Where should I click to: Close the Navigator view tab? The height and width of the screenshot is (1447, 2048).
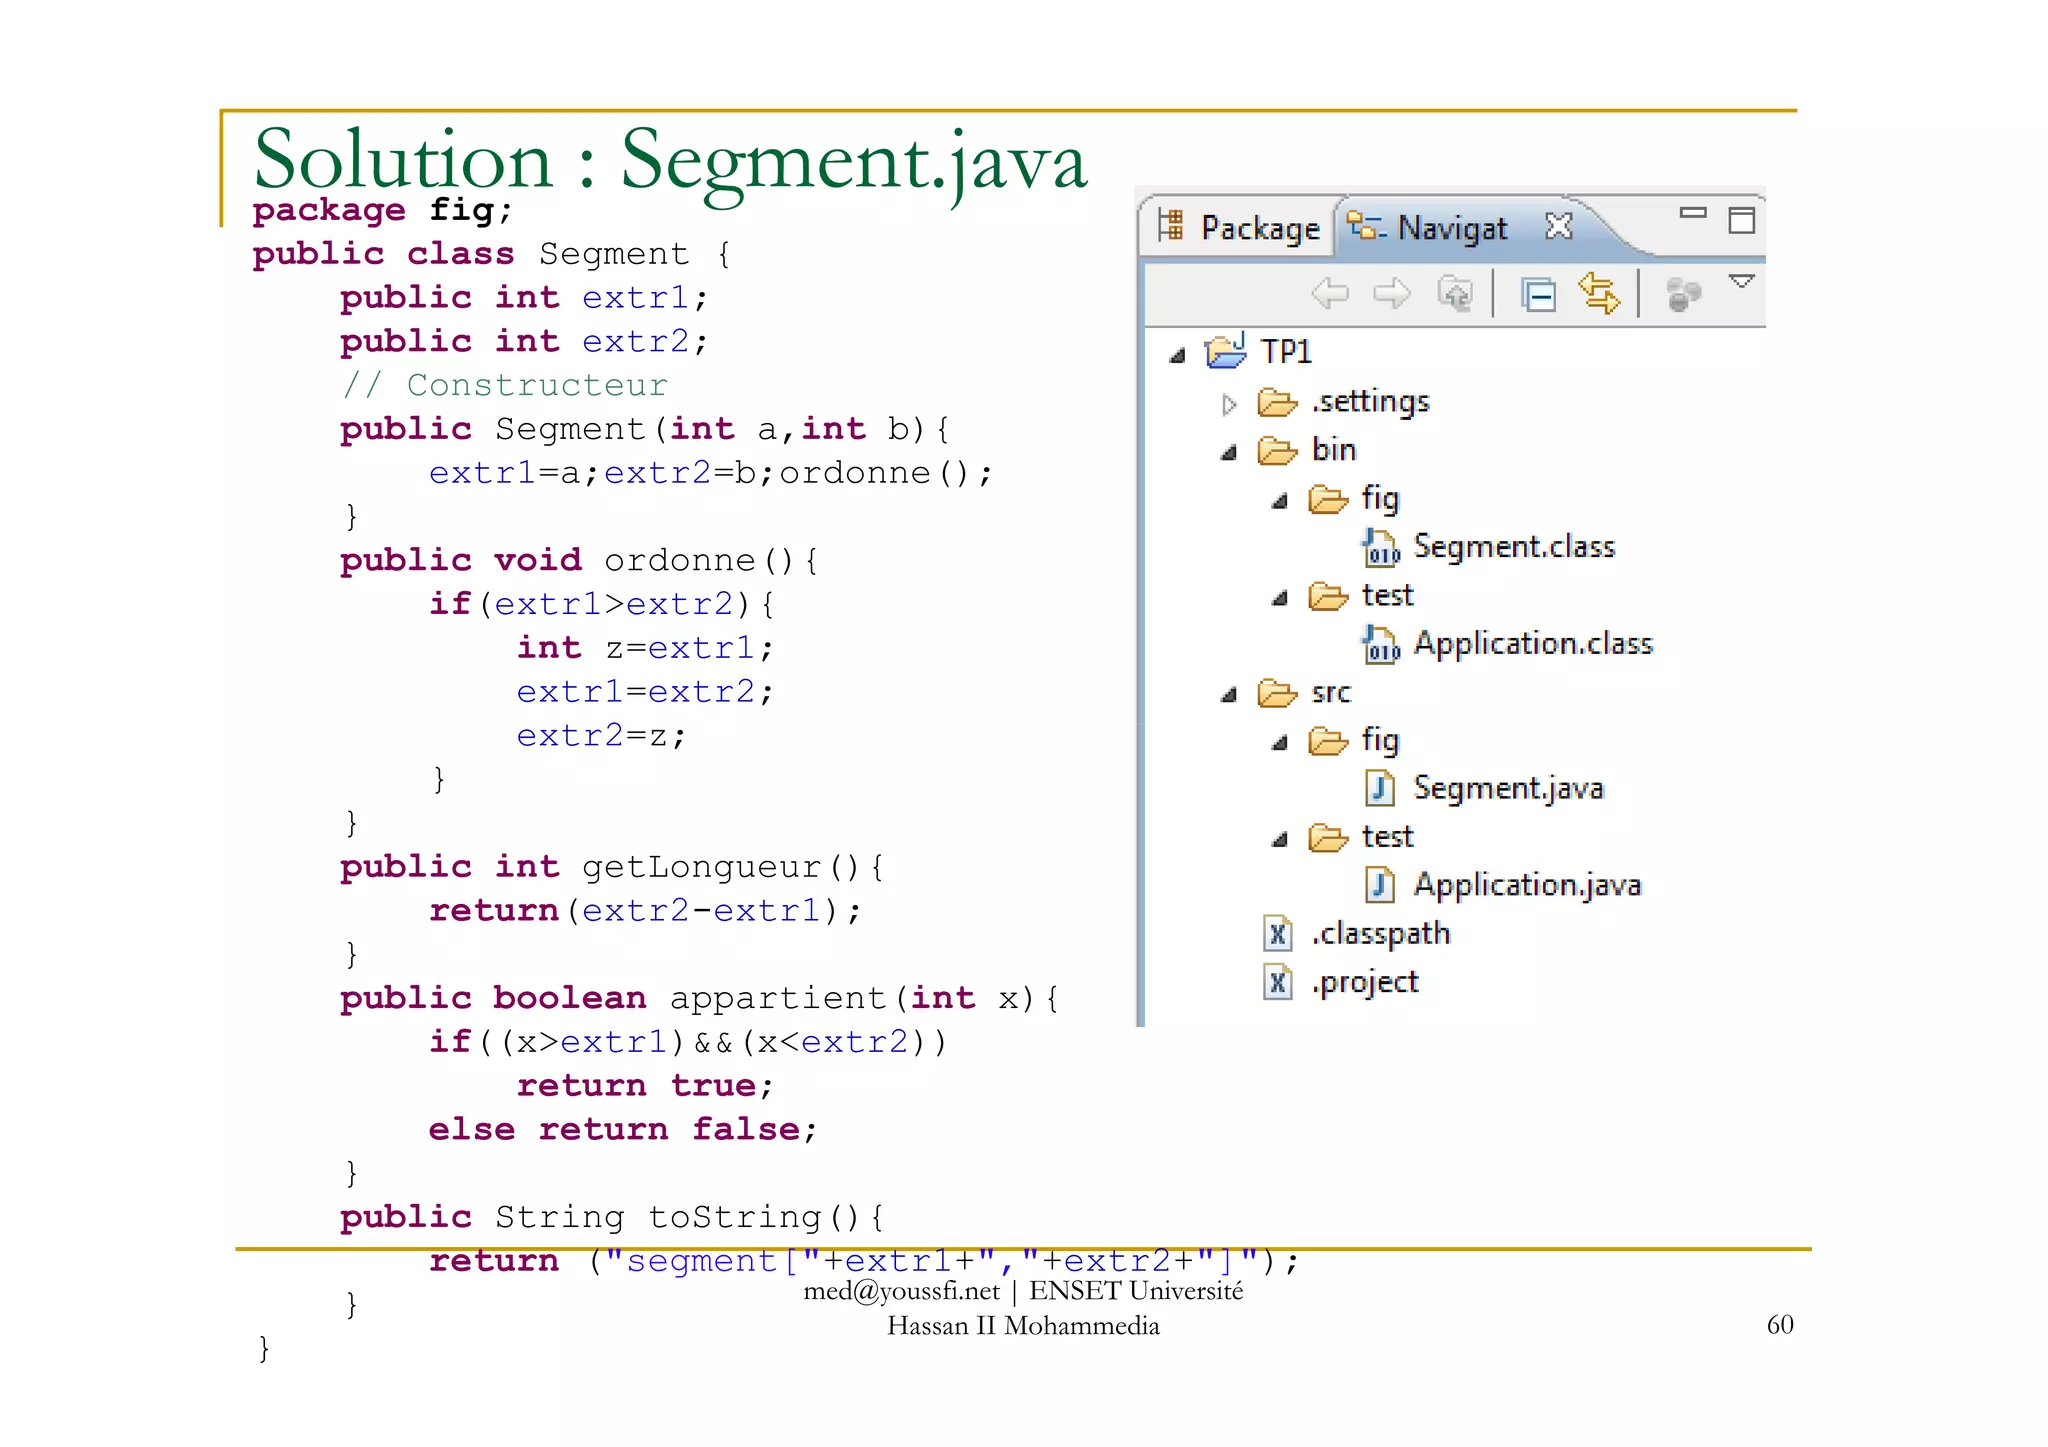[x=1558, y=226]
